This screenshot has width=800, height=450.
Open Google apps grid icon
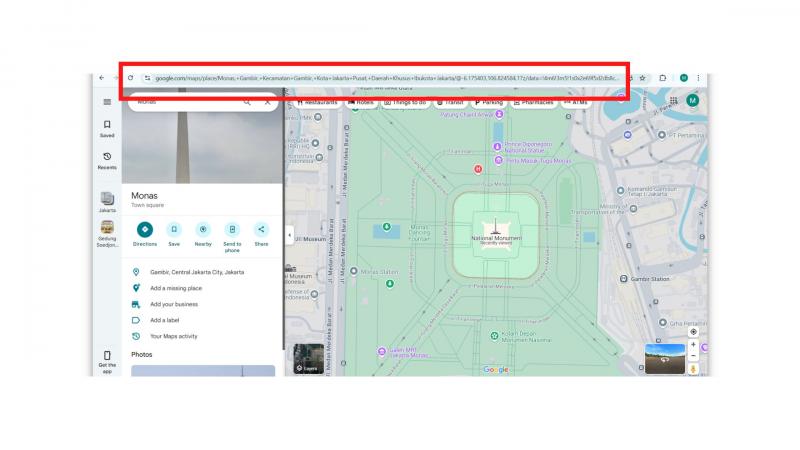[673, 101]
